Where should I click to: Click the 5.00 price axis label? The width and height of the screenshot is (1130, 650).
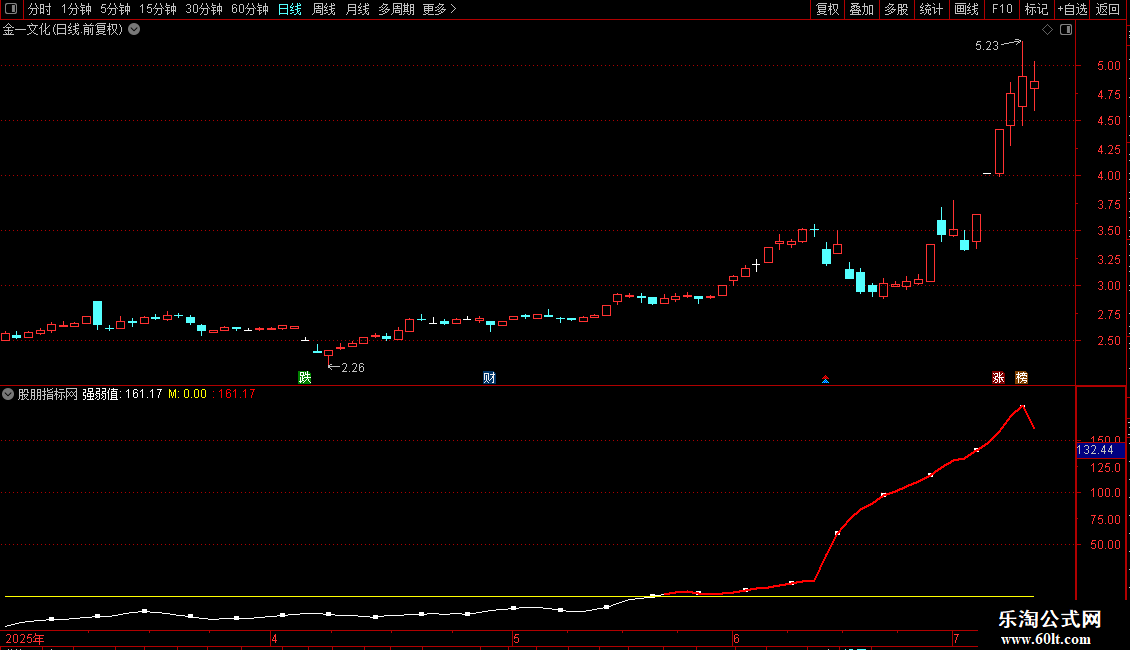point(1108,66)
